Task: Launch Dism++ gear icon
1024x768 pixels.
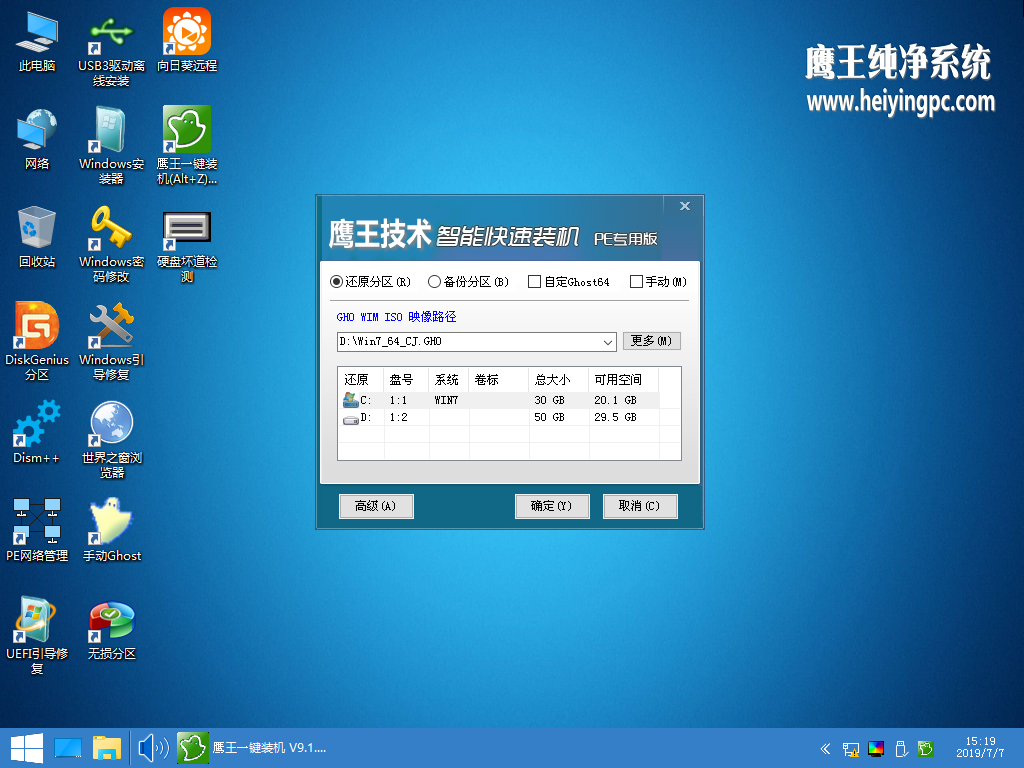Action: [x=37, y=432]
